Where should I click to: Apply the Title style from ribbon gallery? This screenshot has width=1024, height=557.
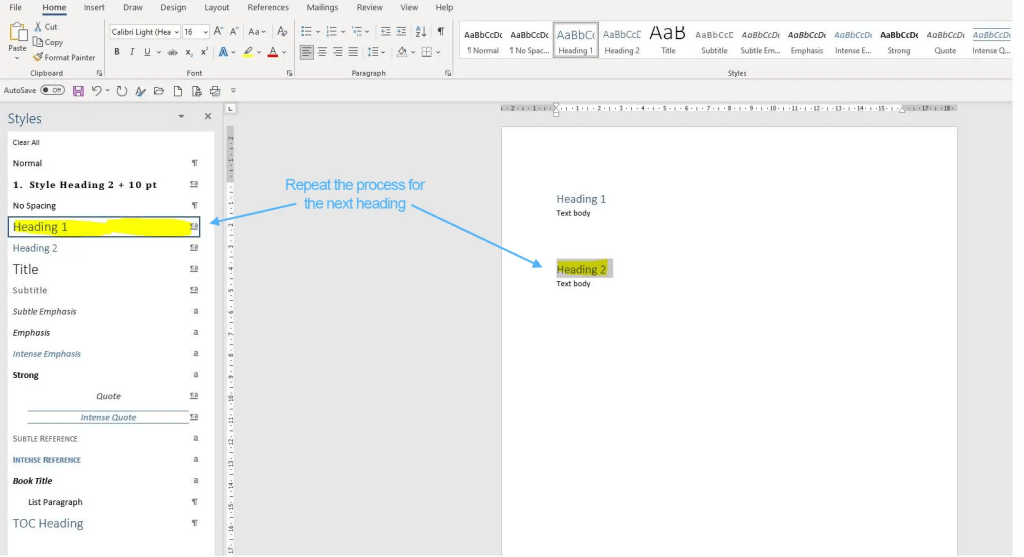point(667,40)
